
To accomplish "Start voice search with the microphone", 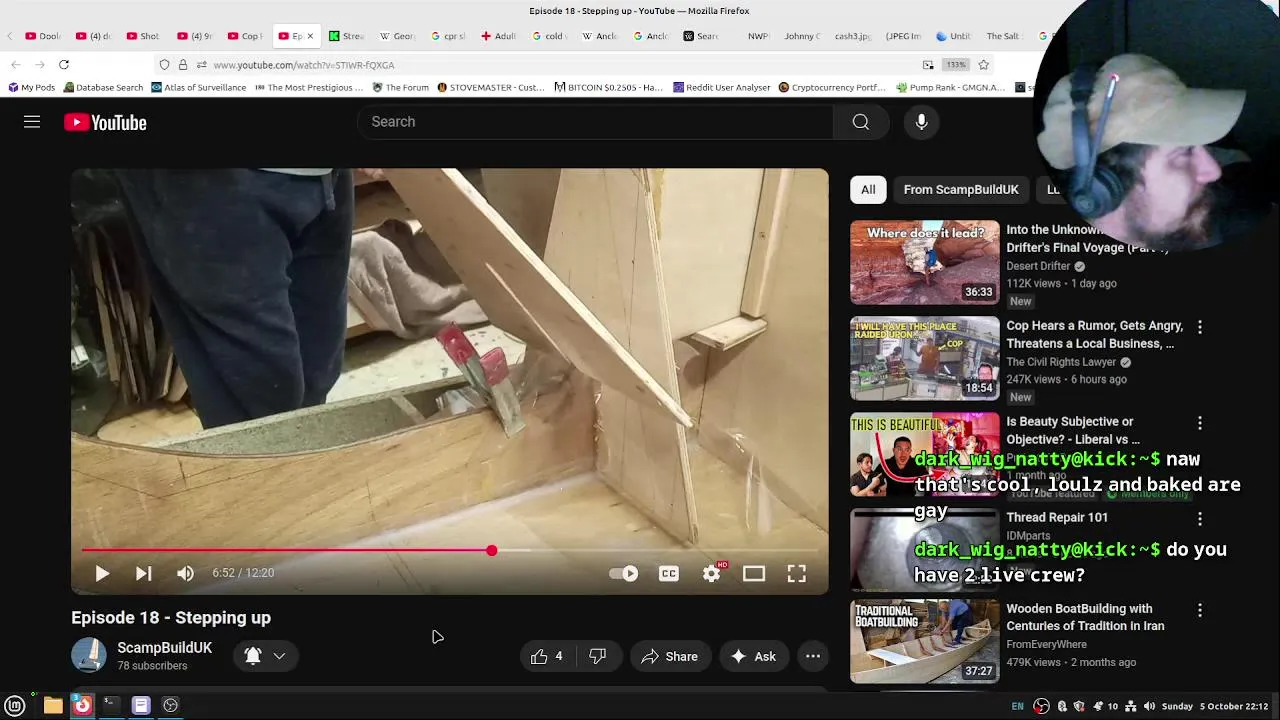I will (921, 122).
